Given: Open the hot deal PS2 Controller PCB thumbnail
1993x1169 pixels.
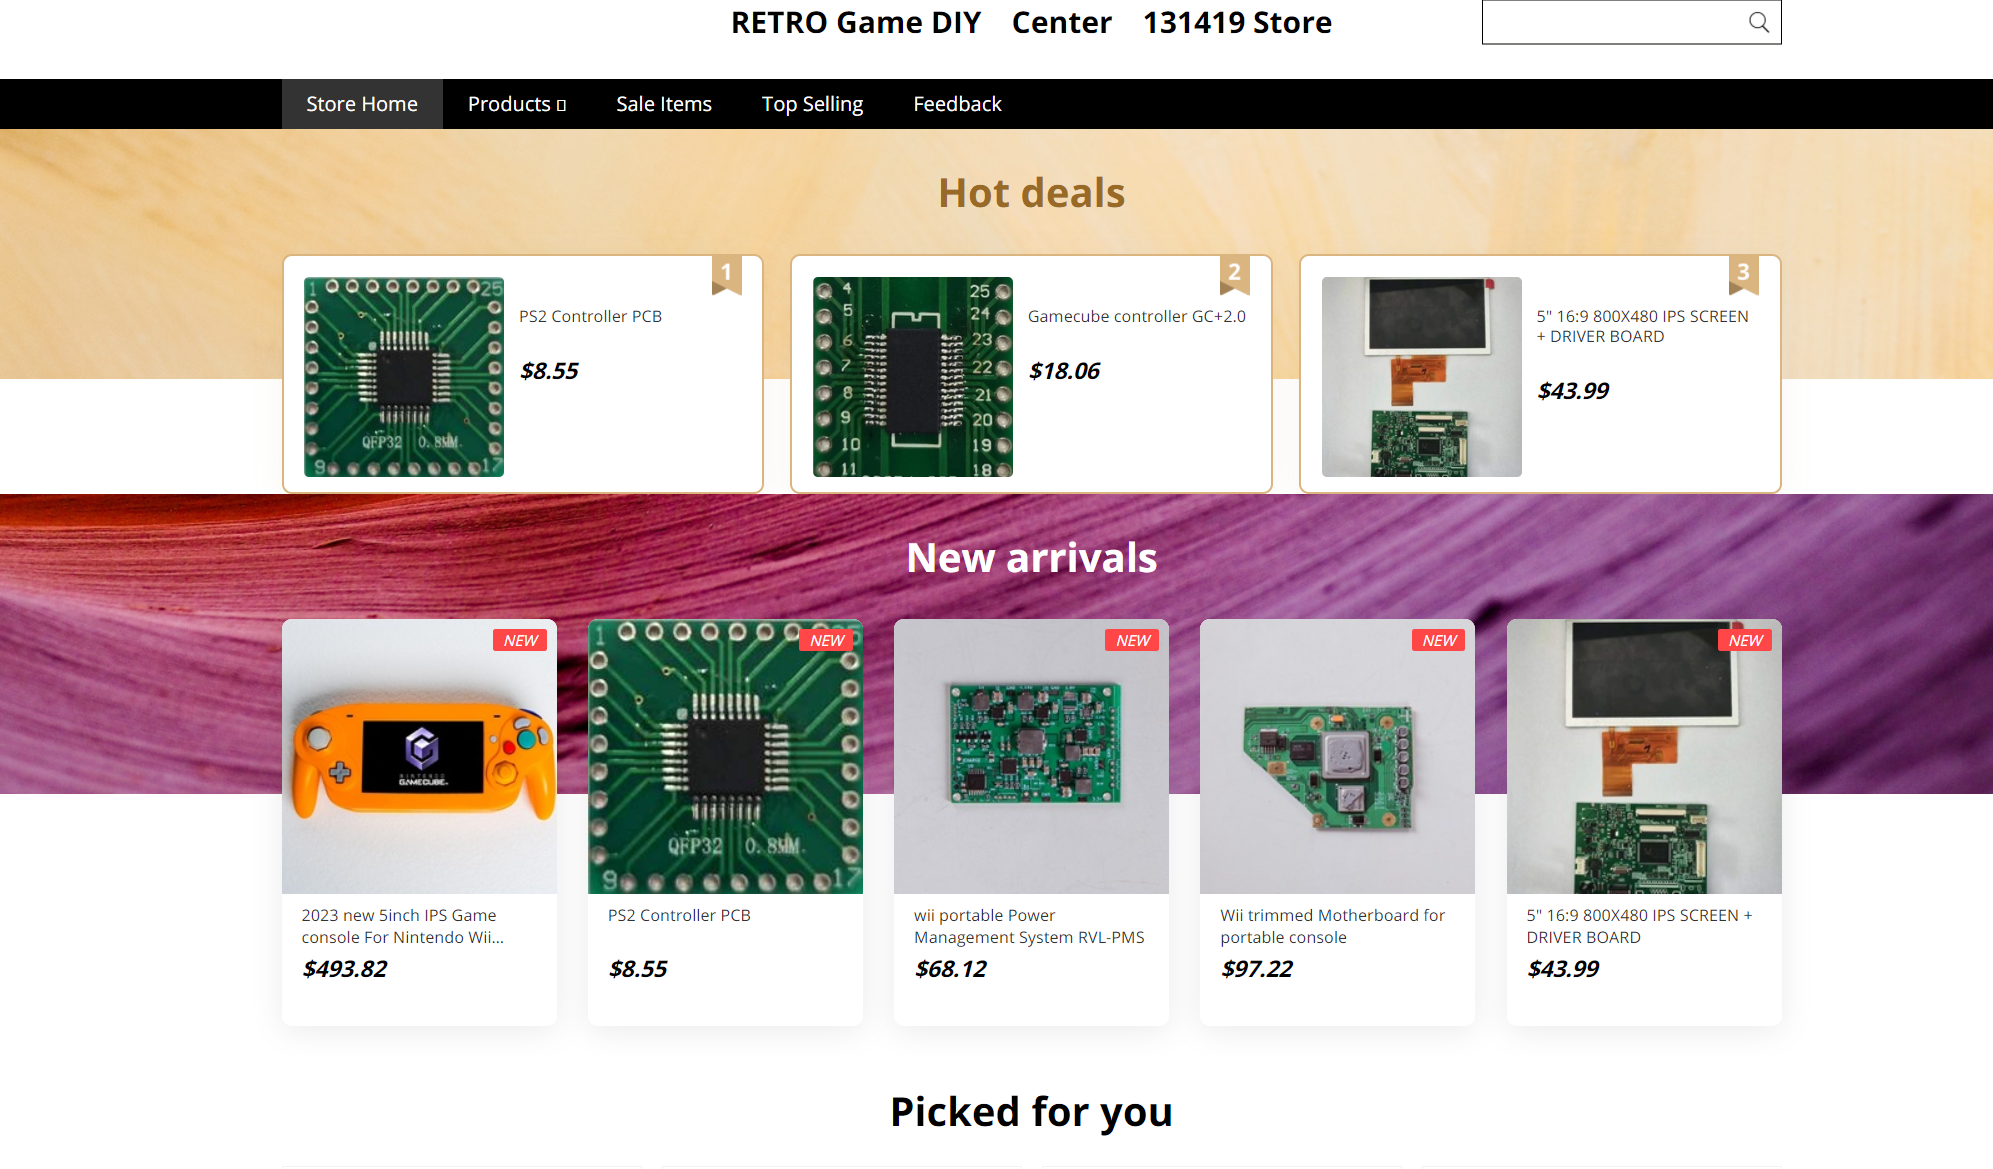Looking at the screenshot, I should [x=404, y=377].
